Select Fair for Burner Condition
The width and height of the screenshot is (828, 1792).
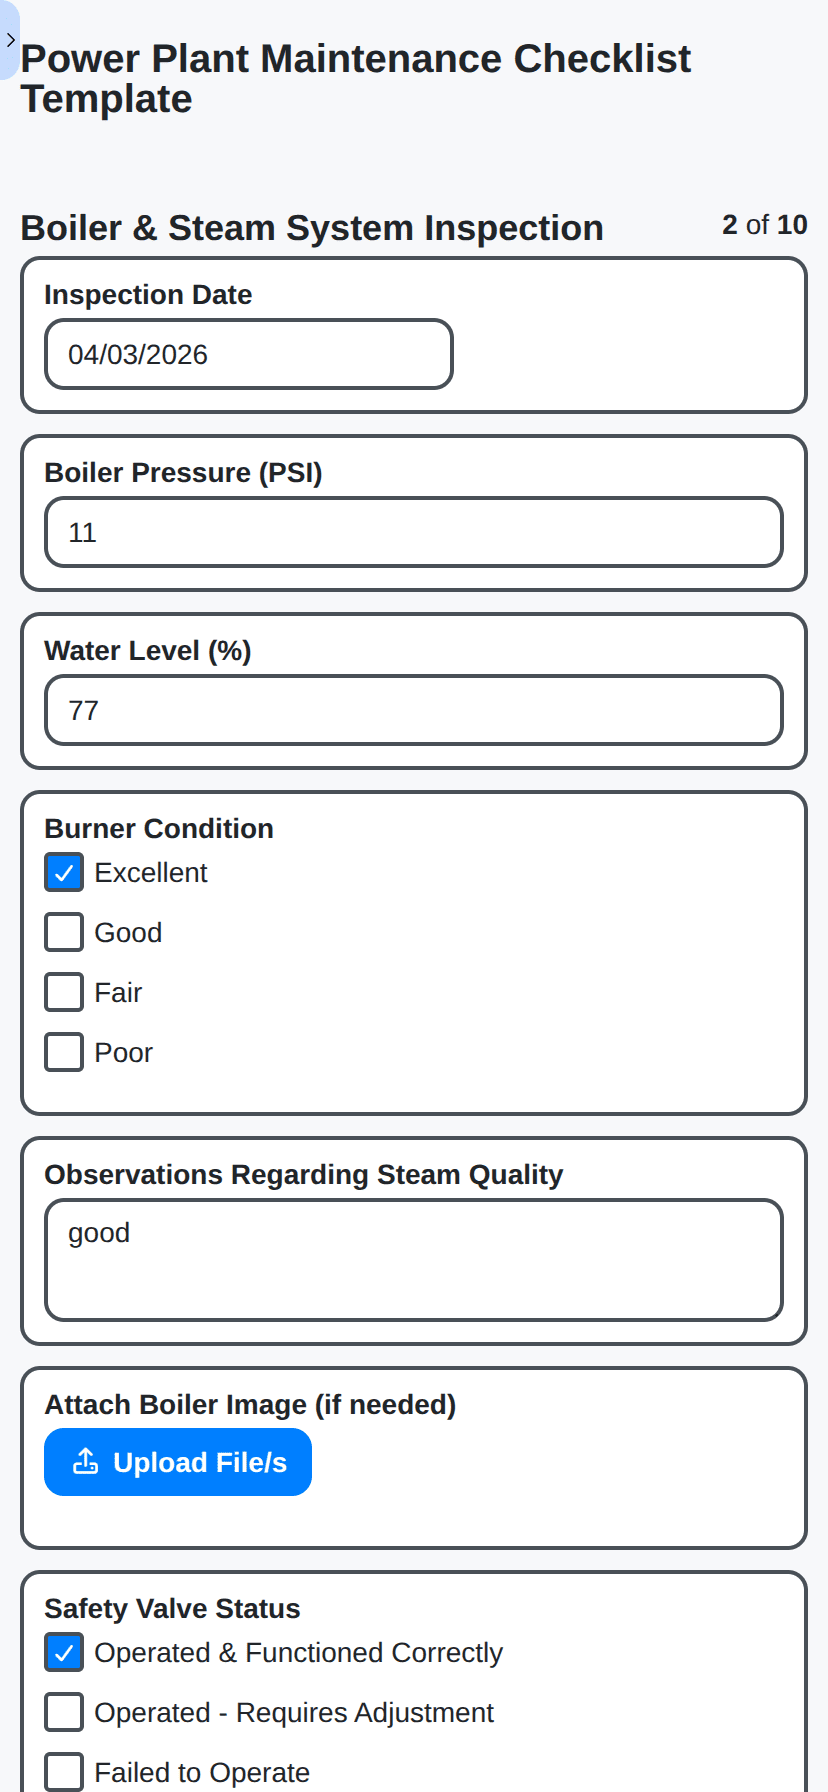(63, 991)
